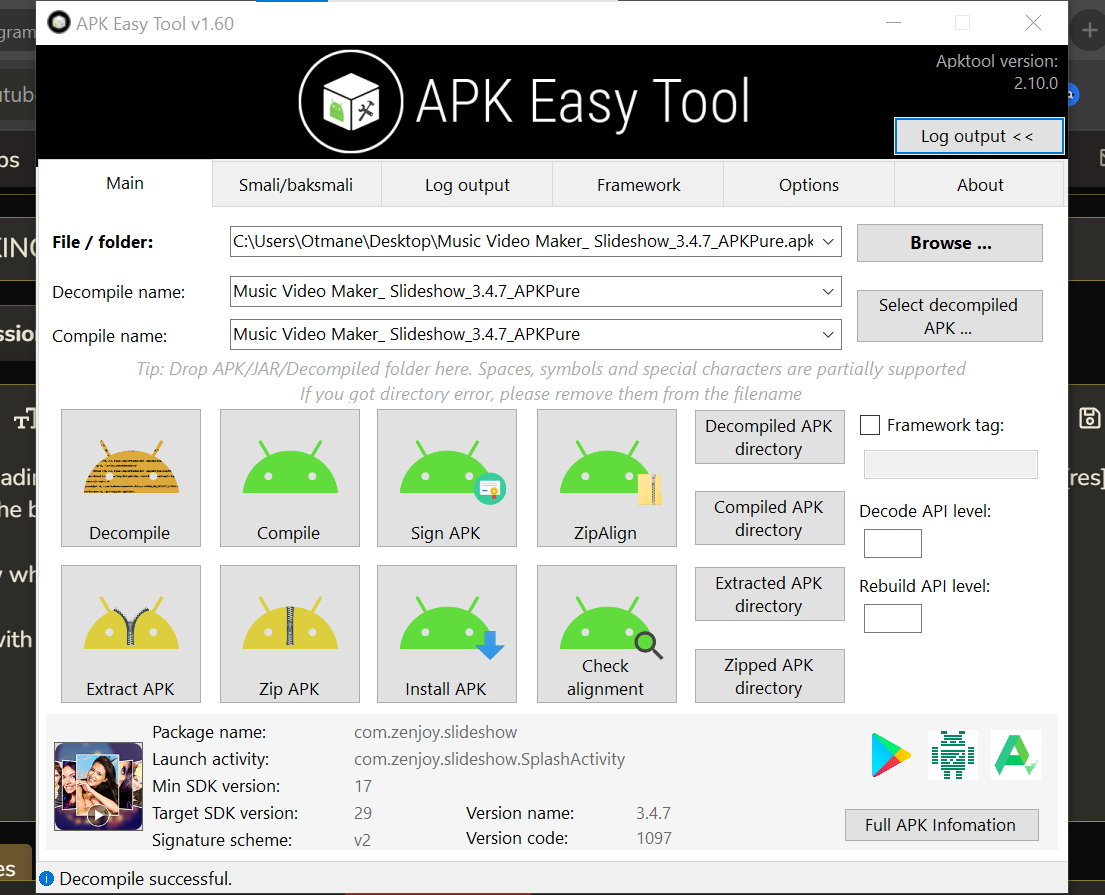
Task: Click the Compile android icon button
Action: (290, 478)
